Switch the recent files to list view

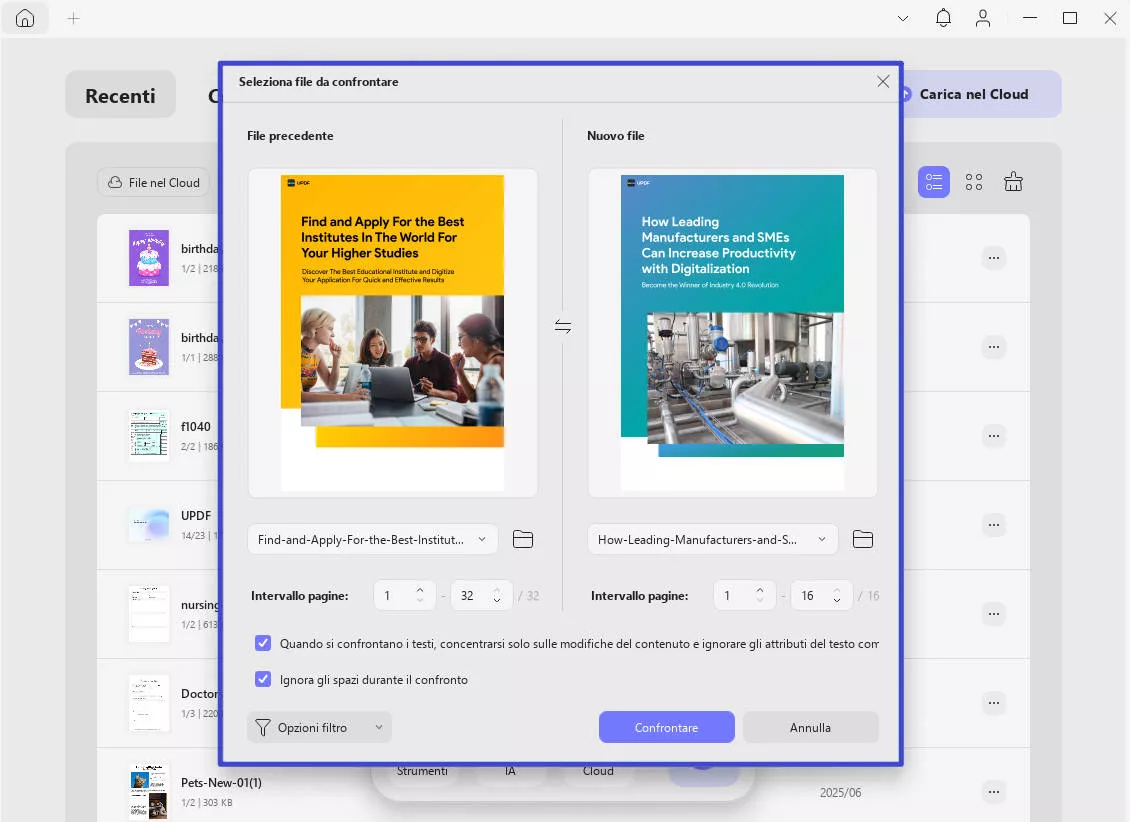coord(933,182)
